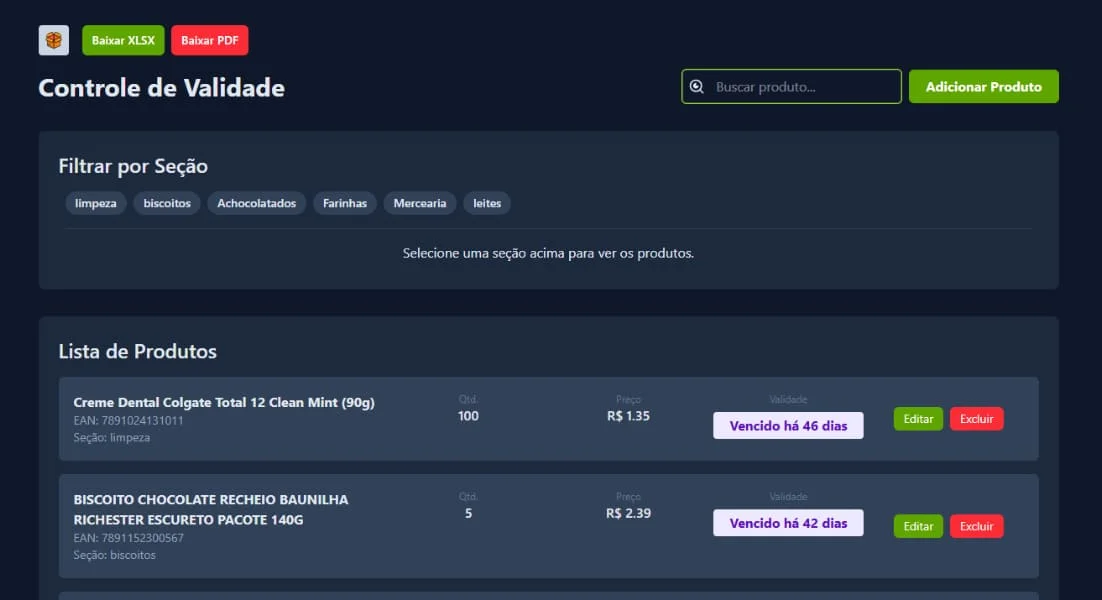The height and width of the screenshot is (600, 1102).
Task: Select the Farinhas section filter
Action: [345, 204]
